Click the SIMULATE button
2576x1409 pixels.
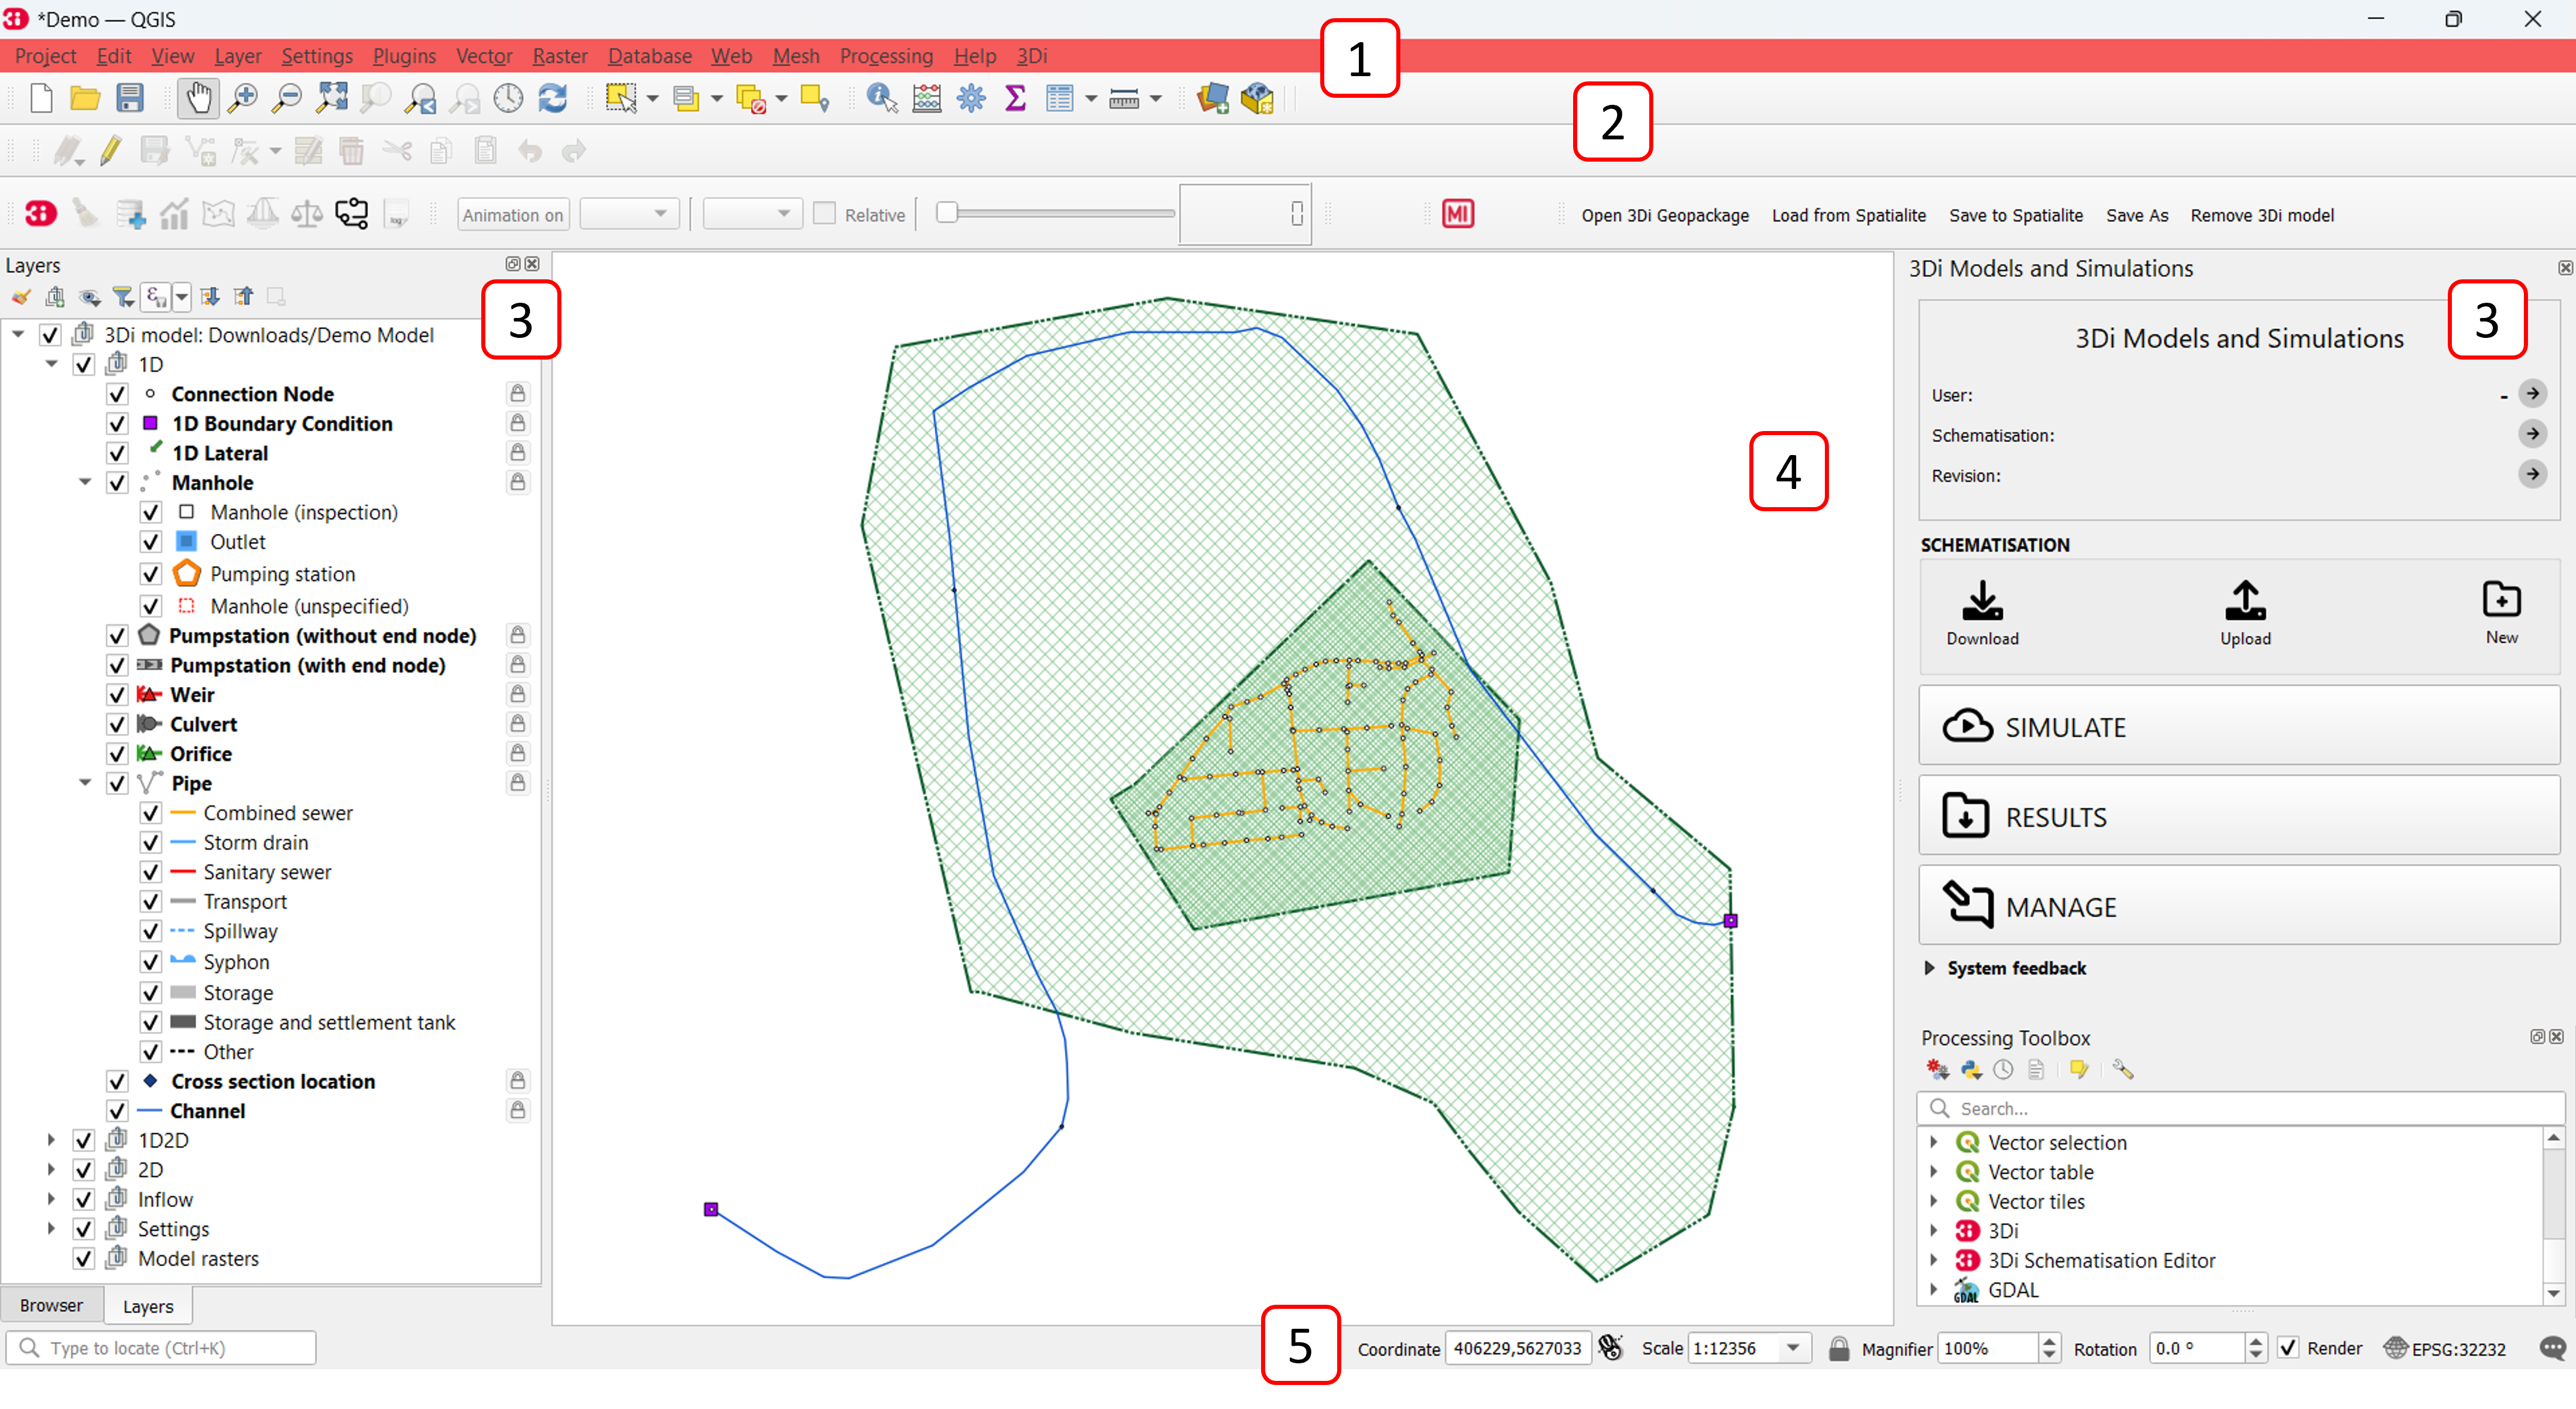[x=2238, y=726]
